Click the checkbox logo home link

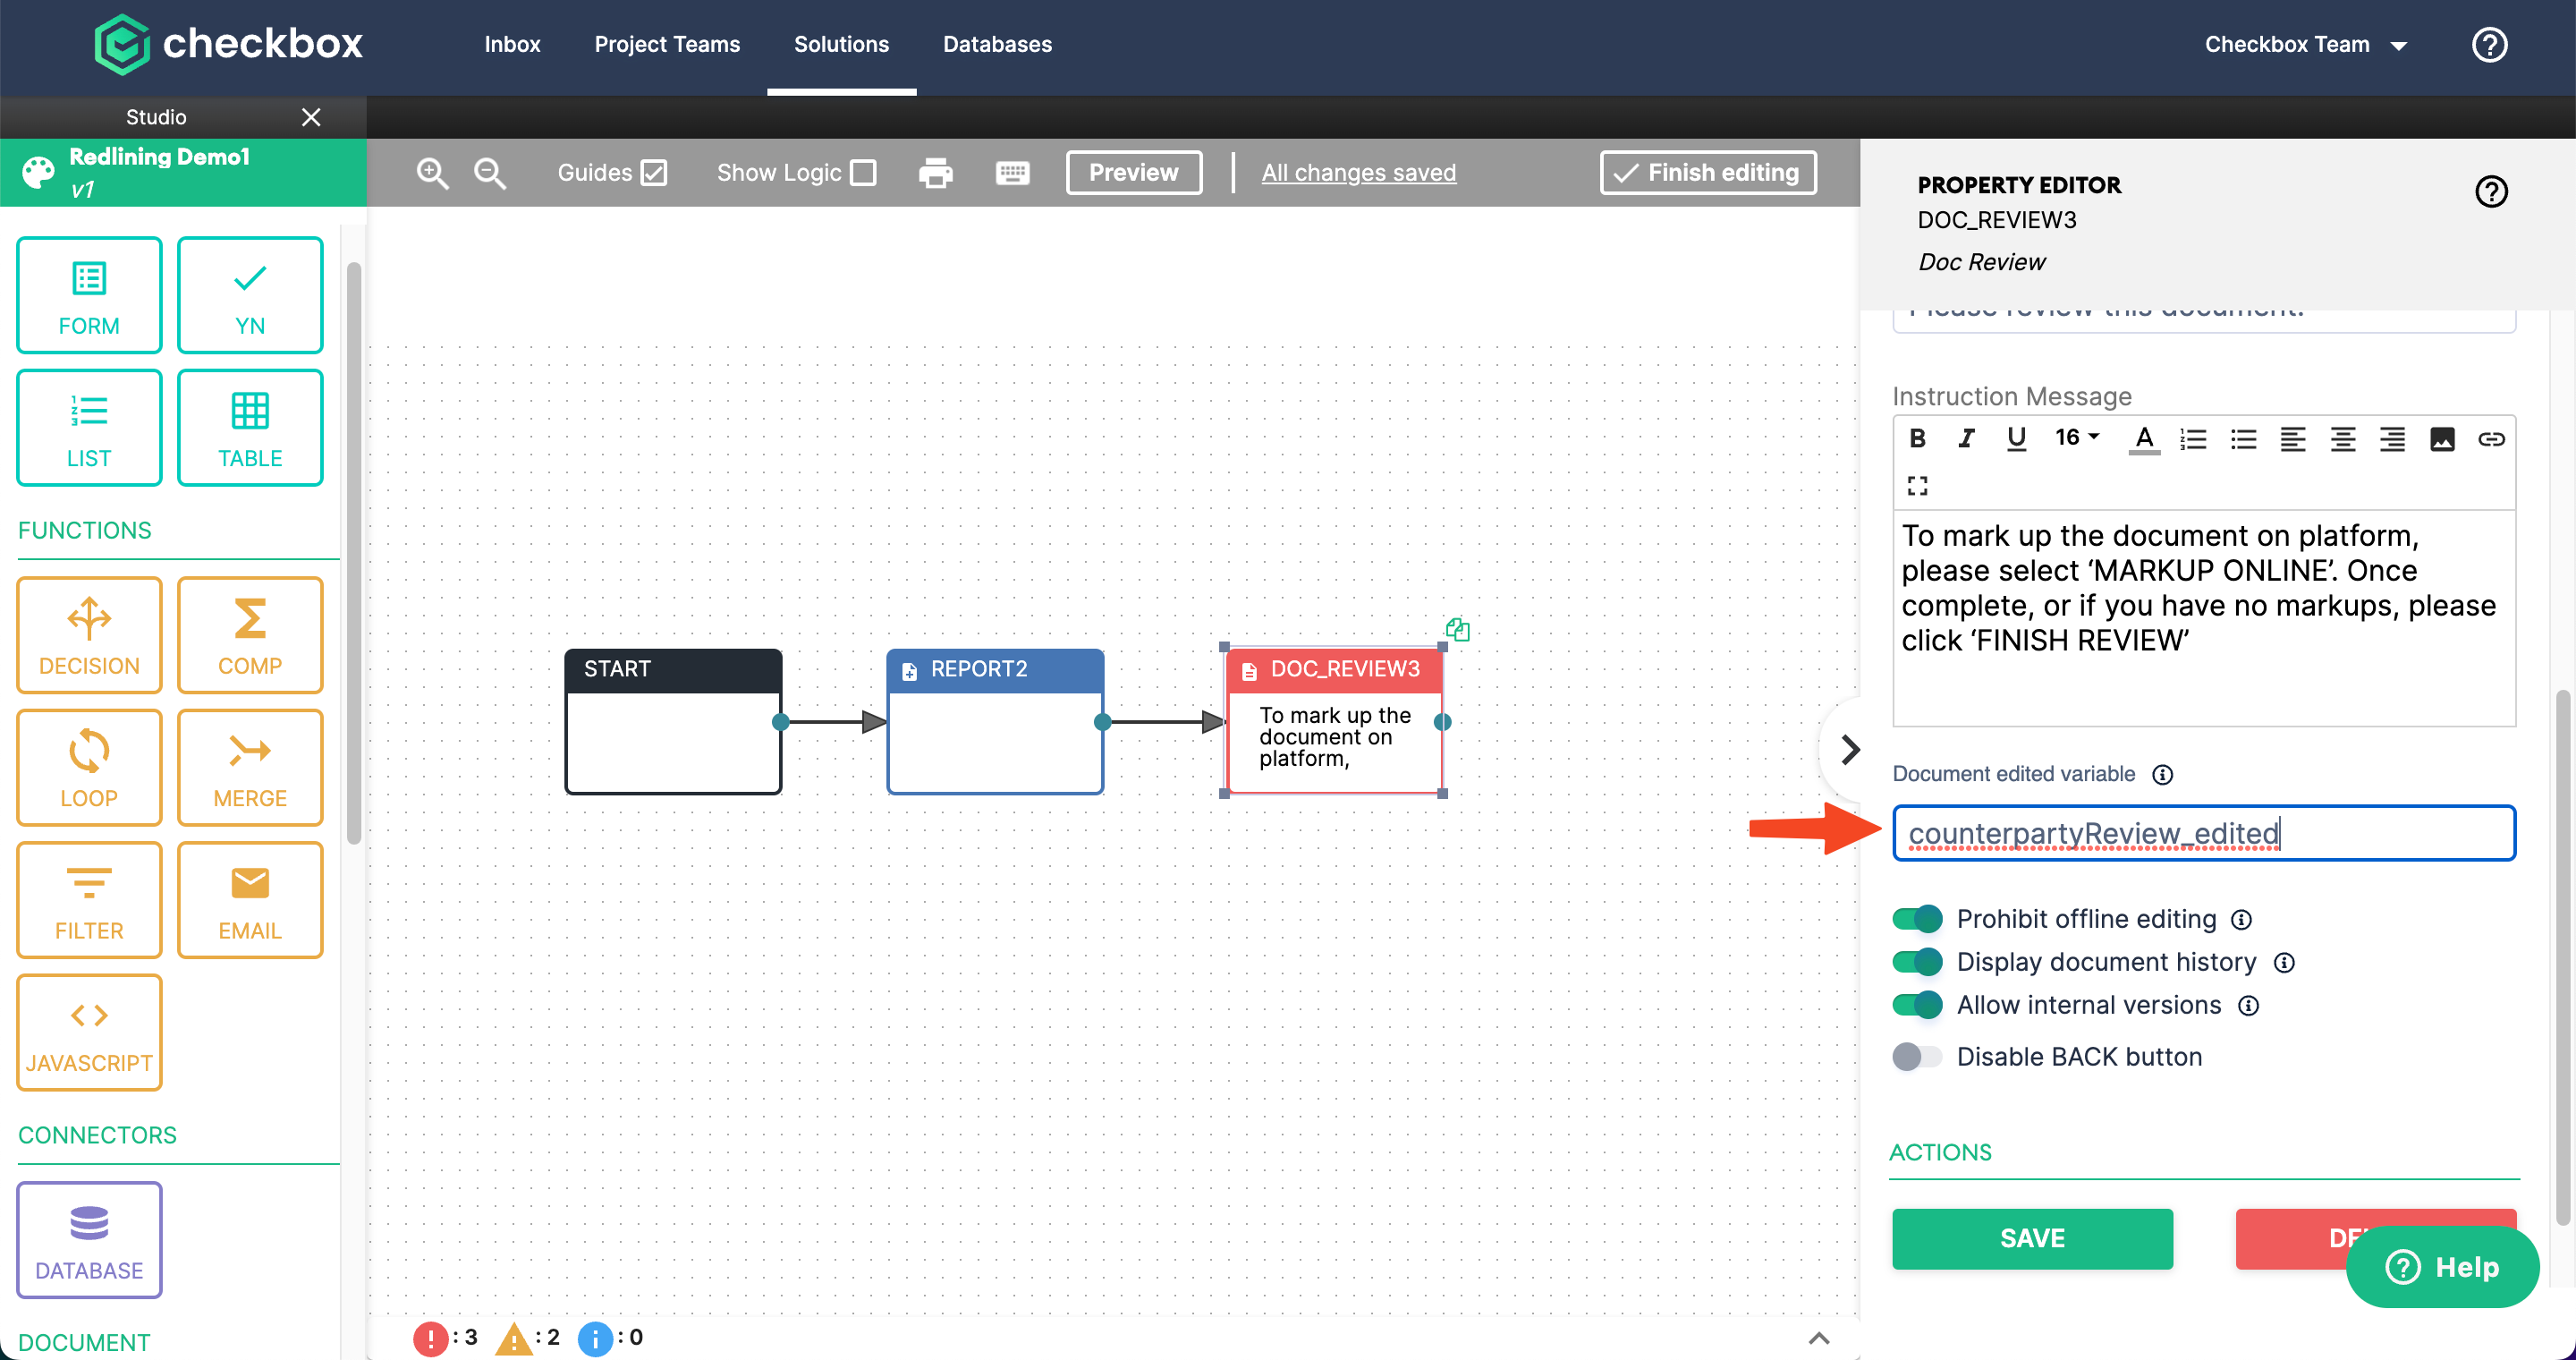228,44
